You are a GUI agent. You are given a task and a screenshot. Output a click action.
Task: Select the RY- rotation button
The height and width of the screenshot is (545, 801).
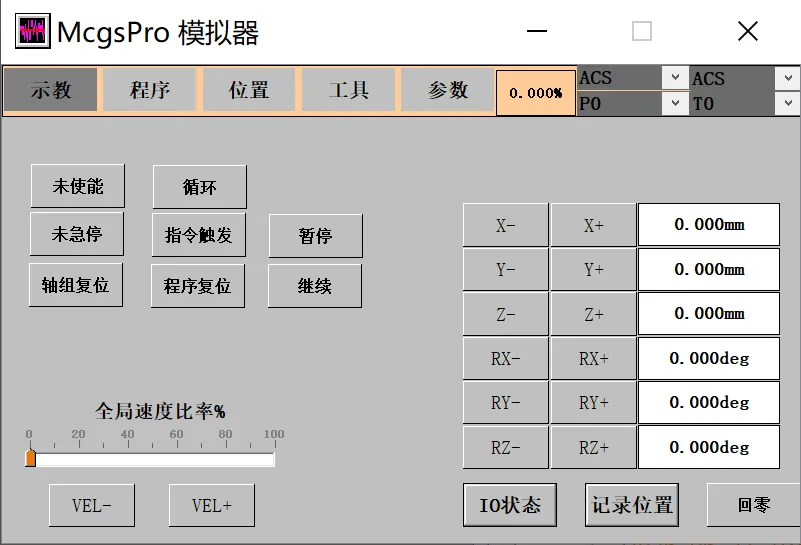click(506, 402)
